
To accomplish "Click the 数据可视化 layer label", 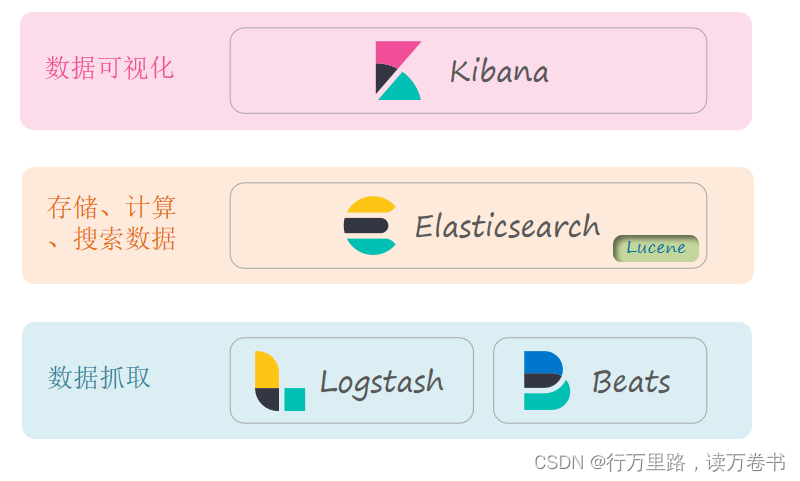I will coord(109,68).
